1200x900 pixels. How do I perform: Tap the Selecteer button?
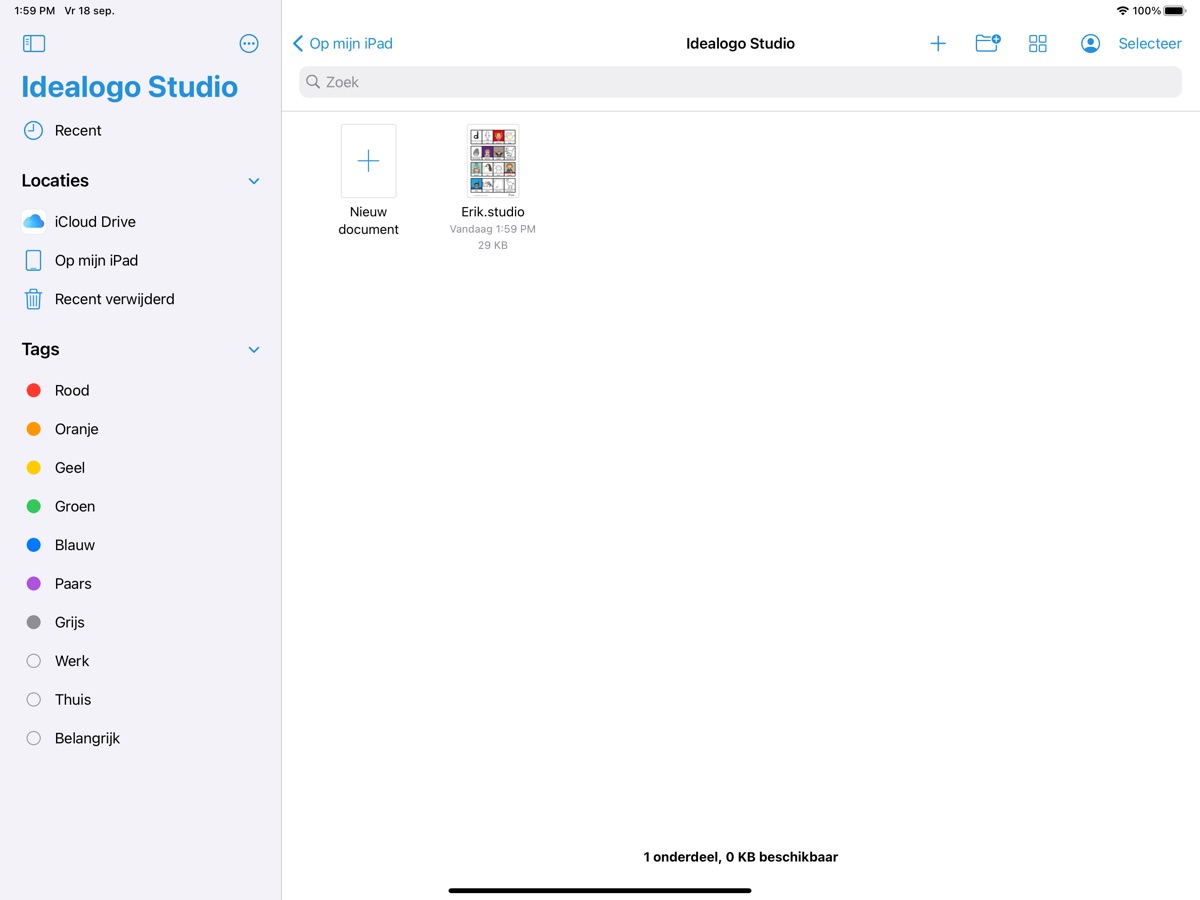coord(1150,43)
